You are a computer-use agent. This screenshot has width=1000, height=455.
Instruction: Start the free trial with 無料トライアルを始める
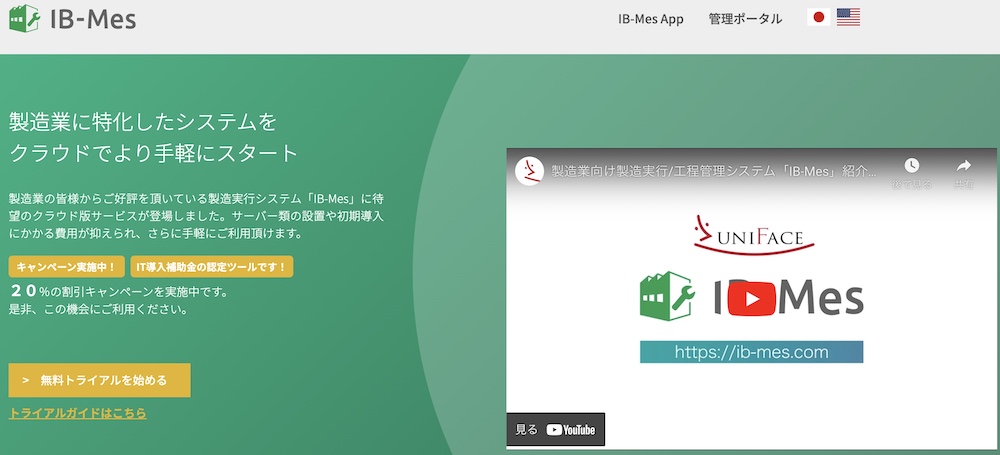coord(99,380)
